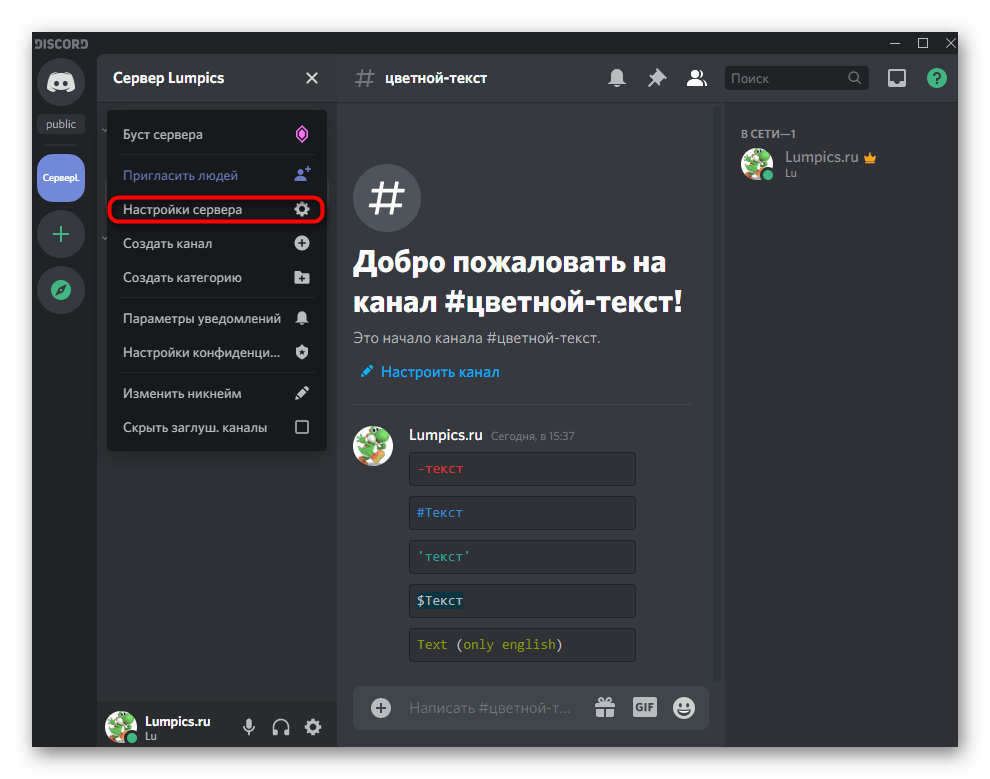Click the цветной-текст channel title
Screen dimensions: 990x779
(436, 78)
